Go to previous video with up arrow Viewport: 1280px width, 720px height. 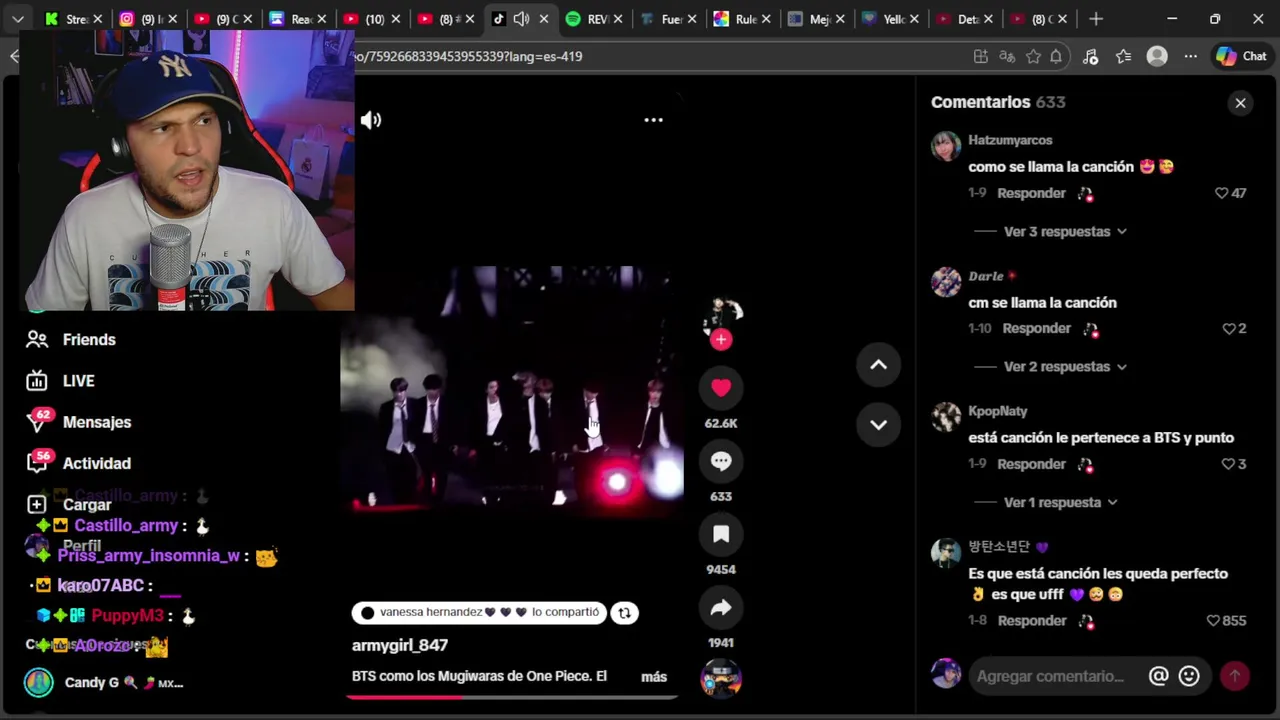click(878, 365)
